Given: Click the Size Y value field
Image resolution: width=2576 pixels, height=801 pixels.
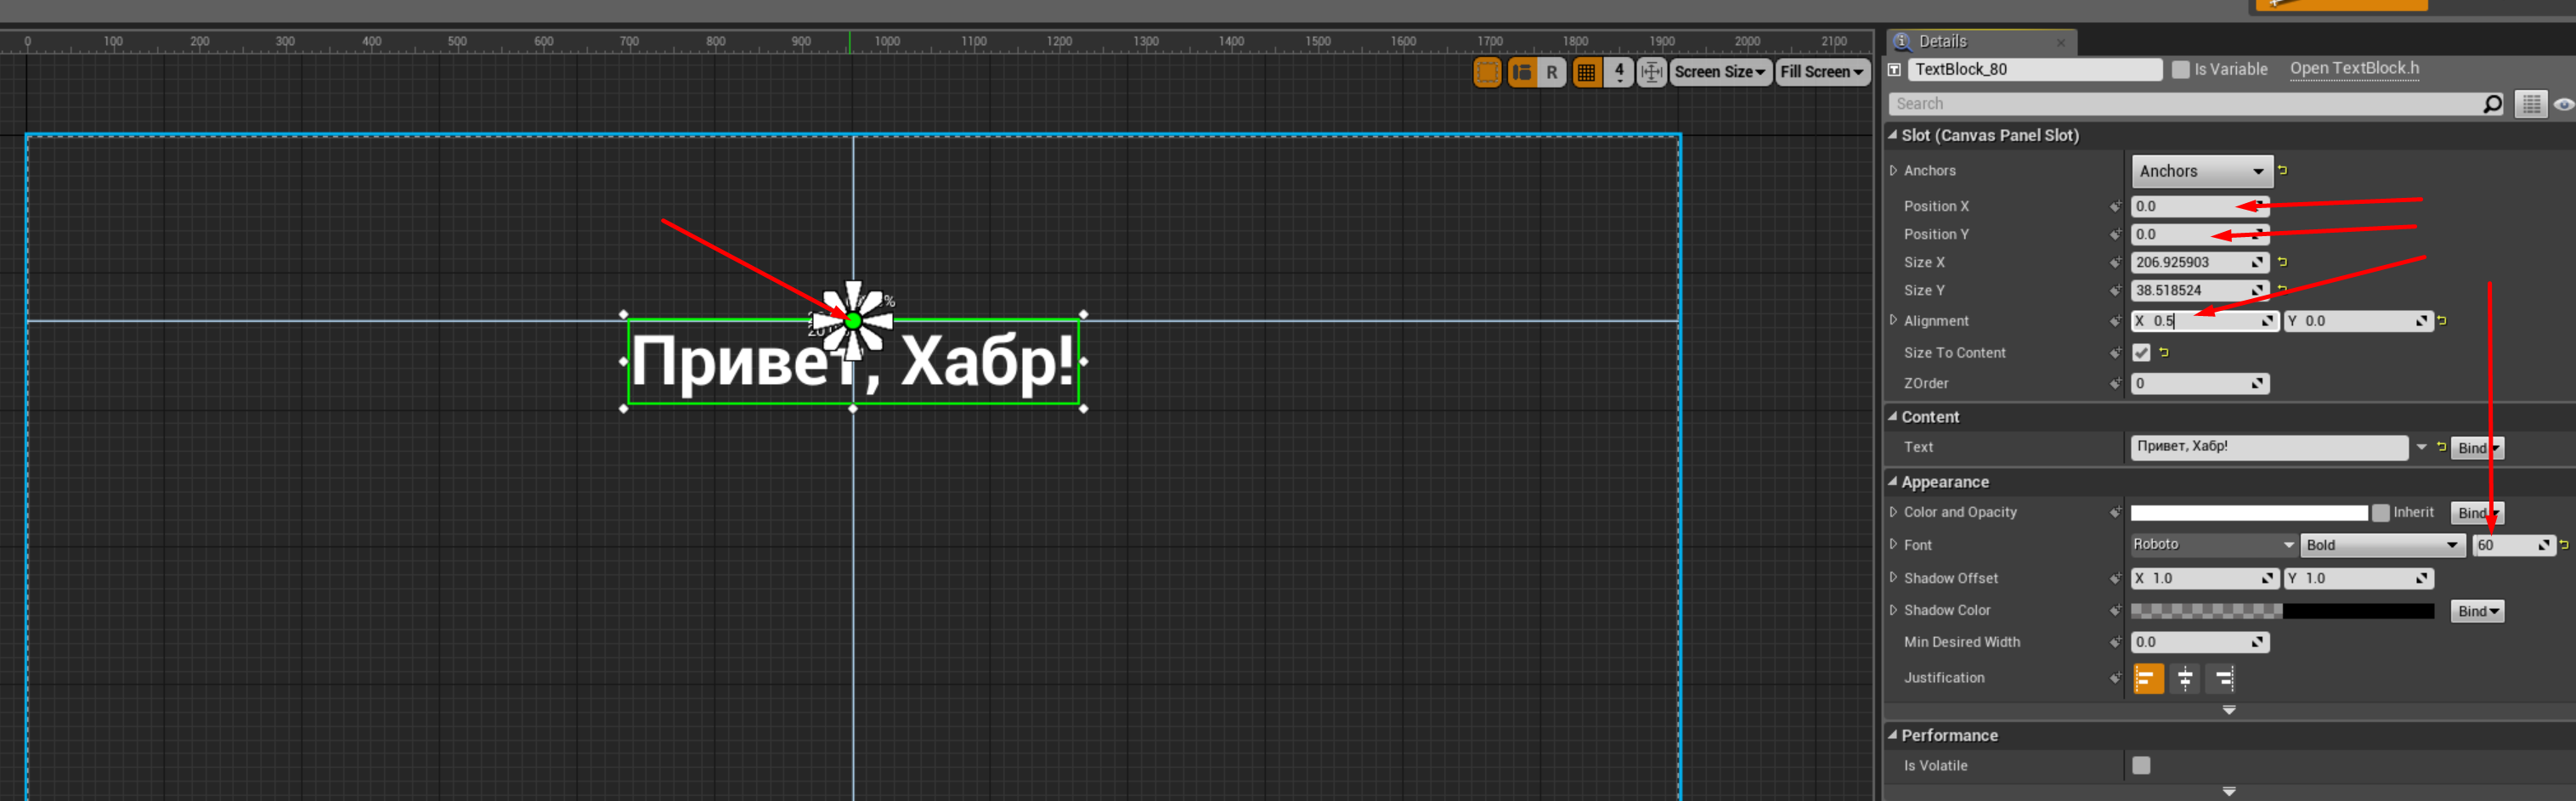Looking at the screenshot, I should point(2199,290).
